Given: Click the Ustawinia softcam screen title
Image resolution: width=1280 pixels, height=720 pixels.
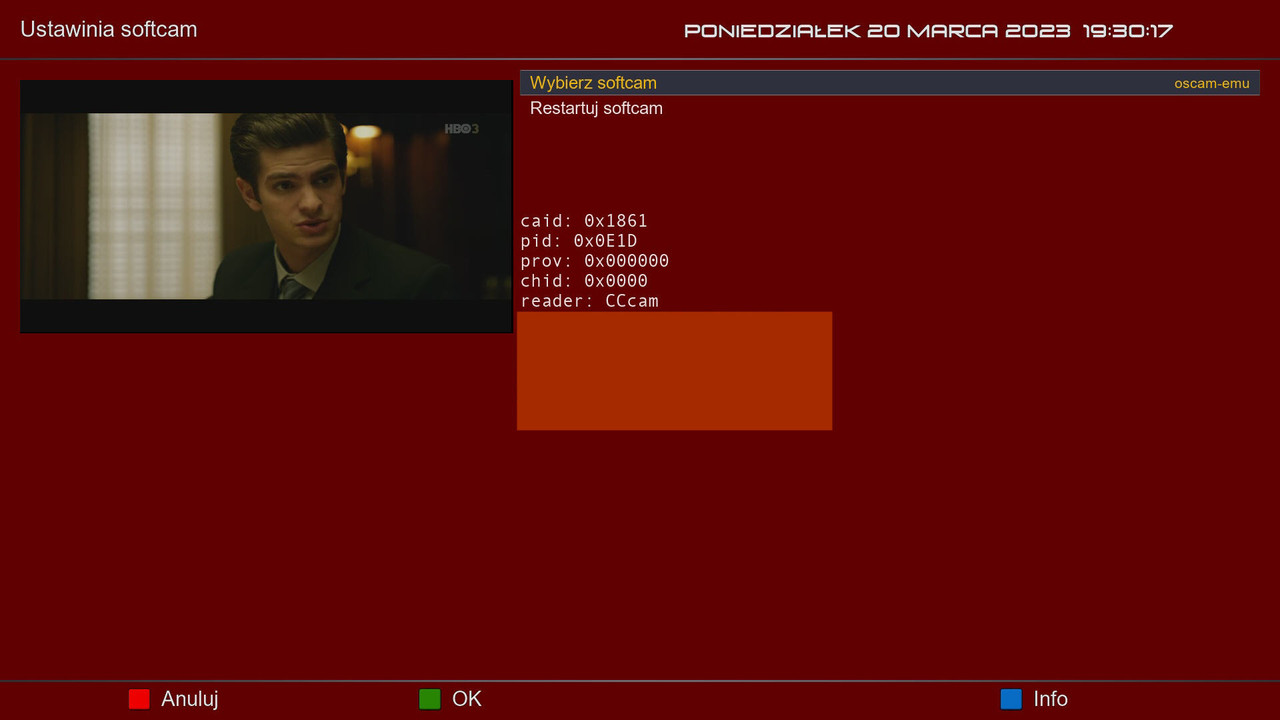Looking at the screenshot, I should point(109,29).
